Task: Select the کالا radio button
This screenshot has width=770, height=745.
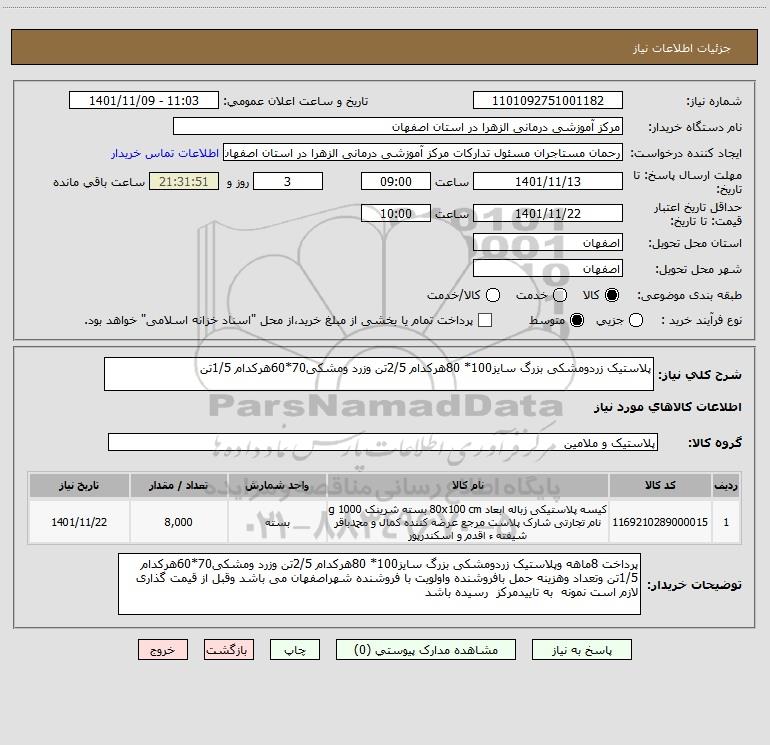Action: click(612, 295)
